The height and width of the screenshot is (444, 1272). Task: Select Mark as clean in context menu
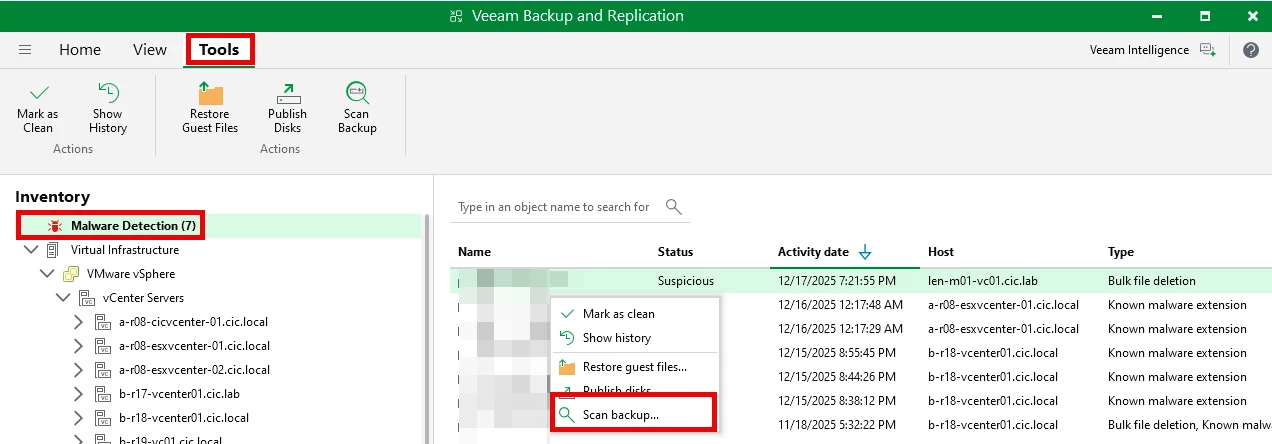pyautogui.click(x=618, y=314)
